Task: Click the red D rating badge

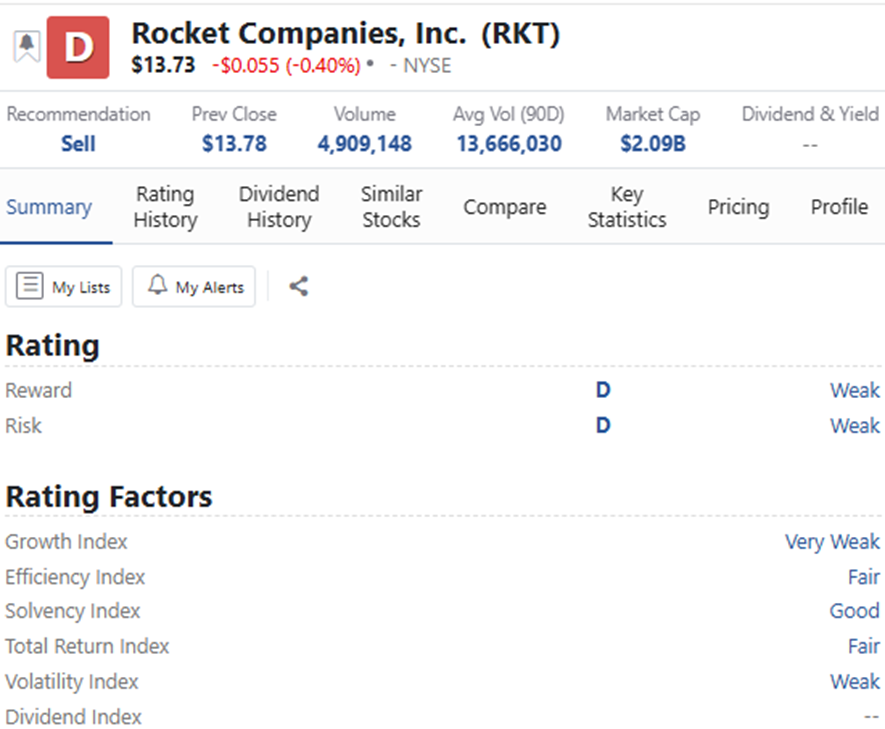Action: [78, 47]
